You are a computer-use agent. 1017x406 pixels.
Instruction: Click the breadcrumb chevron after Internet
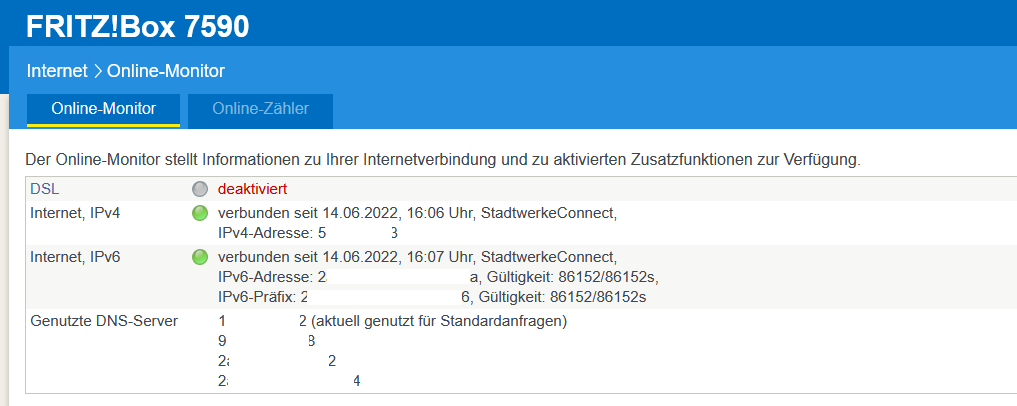pyautogui.click(x=97, y=71)
